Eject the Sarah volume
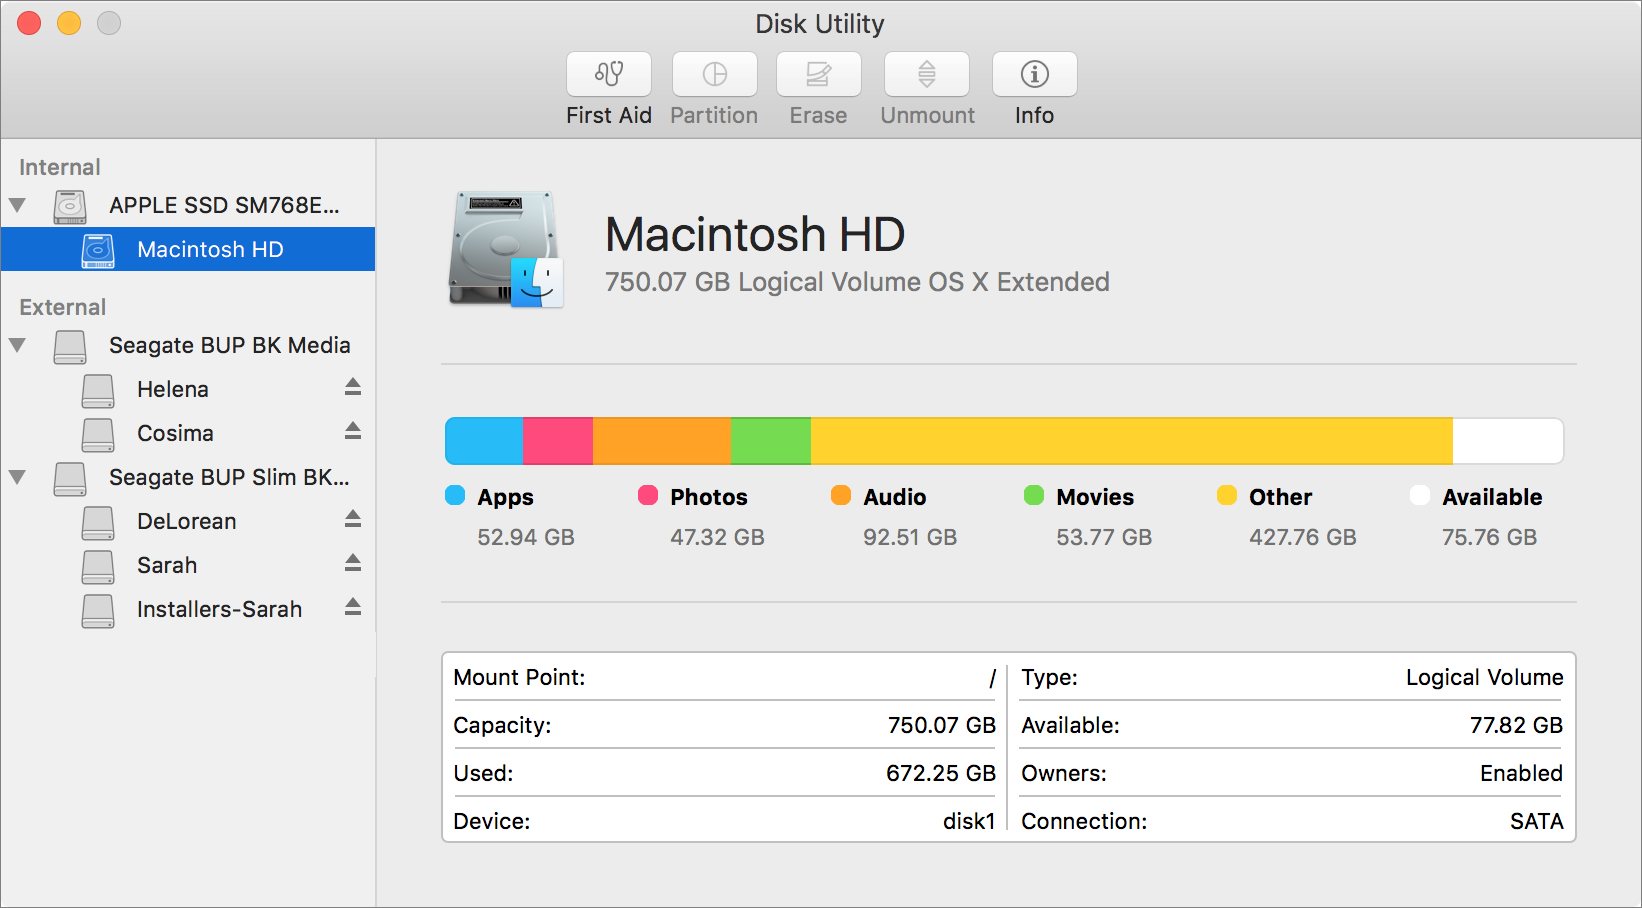 (x=353, y=563)
